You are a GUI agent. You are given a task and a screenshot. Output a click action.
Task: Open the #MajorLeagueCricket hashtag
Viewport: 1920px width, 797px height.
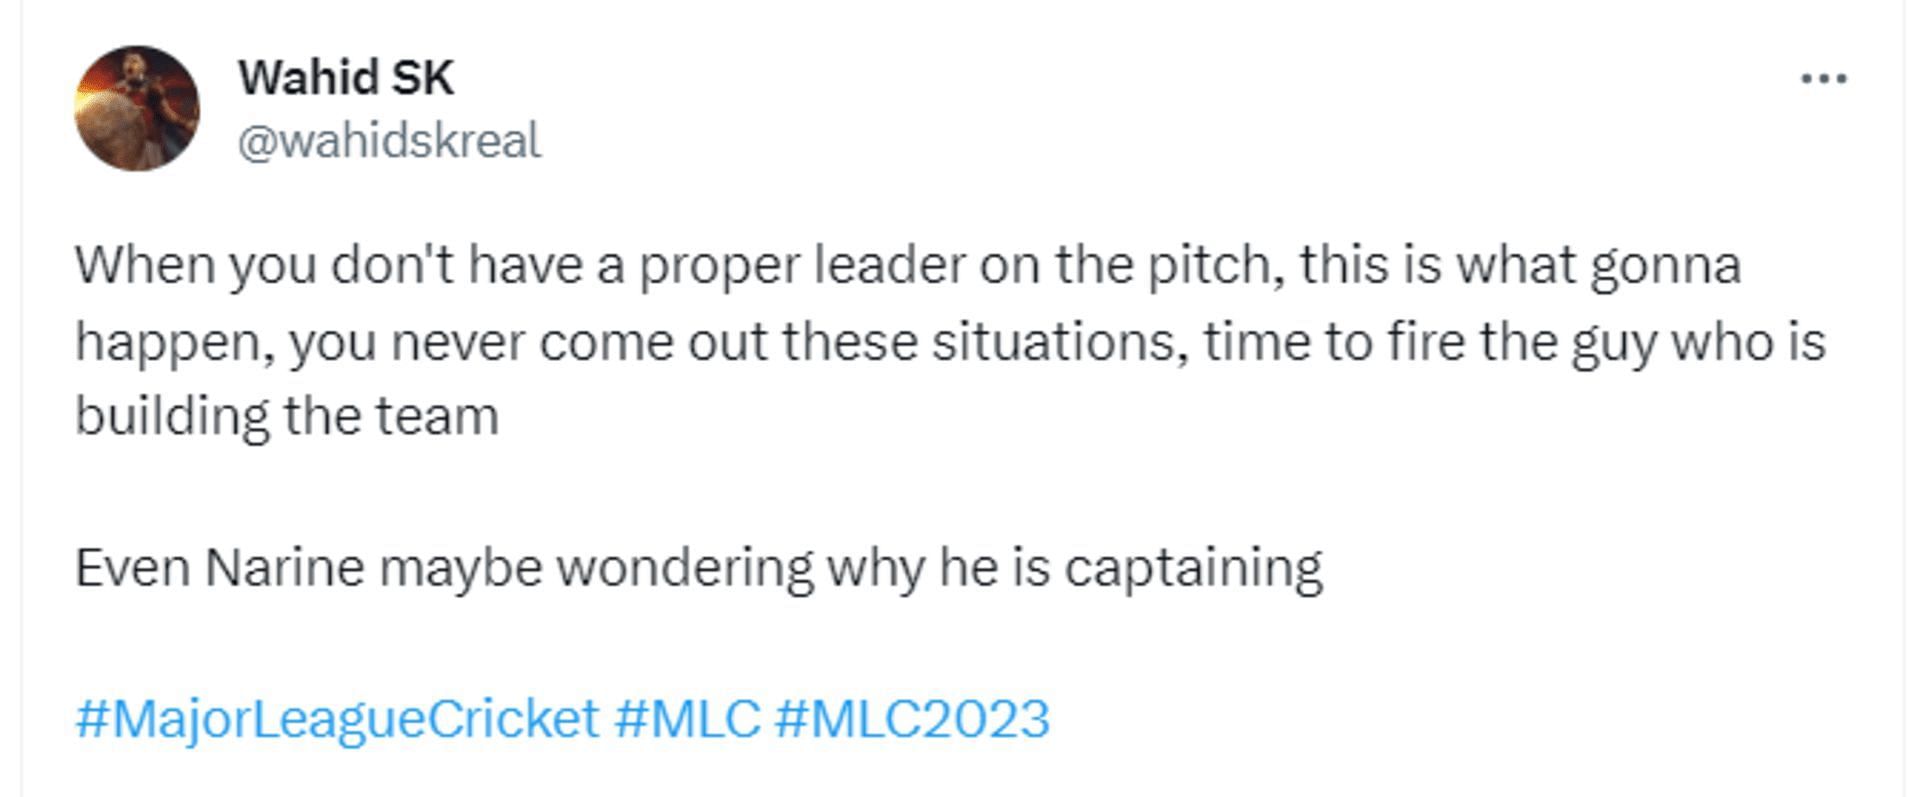point(337,720)
